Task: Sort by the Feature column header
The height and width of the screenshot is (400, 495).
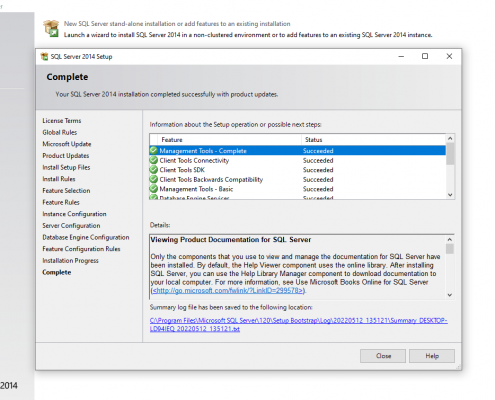Action: coord(230,140)
